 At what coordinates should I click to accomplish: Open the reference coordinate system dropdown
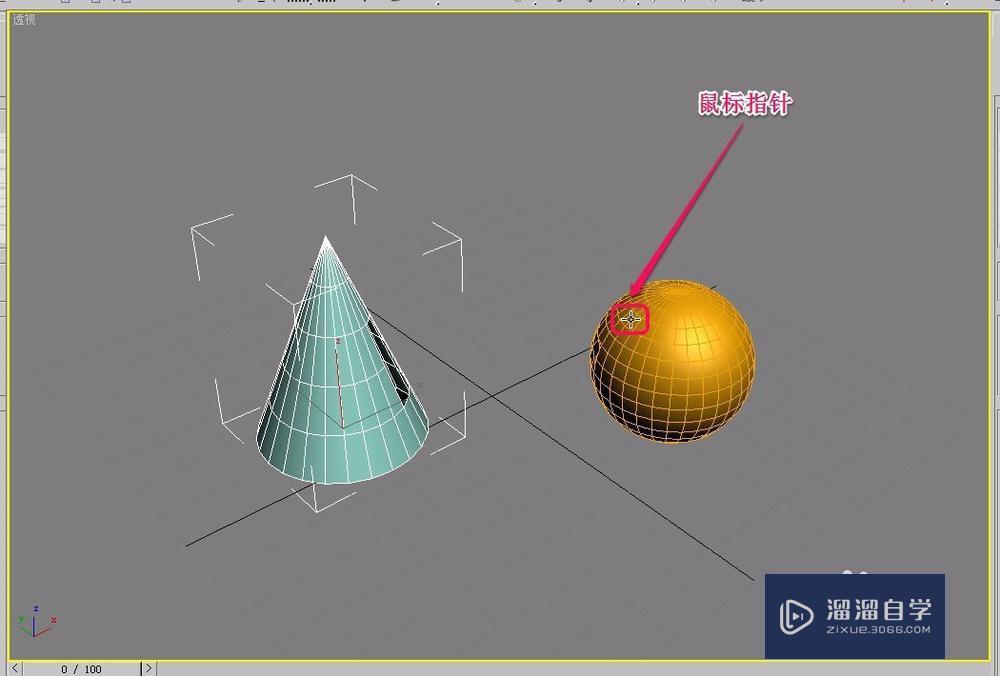click(x=310, y=3)
